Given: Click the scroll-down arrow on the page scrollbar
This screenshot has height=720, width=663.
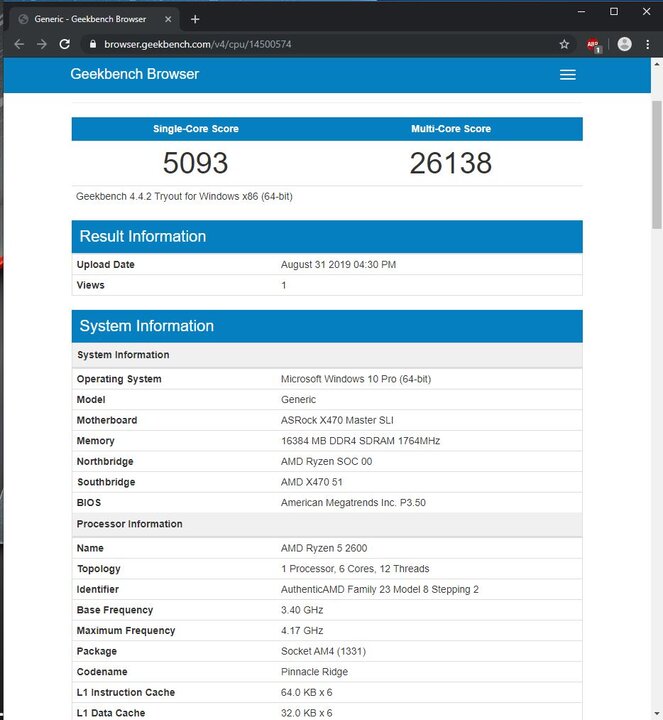Looking at the screenshot, I should [657, 714].
